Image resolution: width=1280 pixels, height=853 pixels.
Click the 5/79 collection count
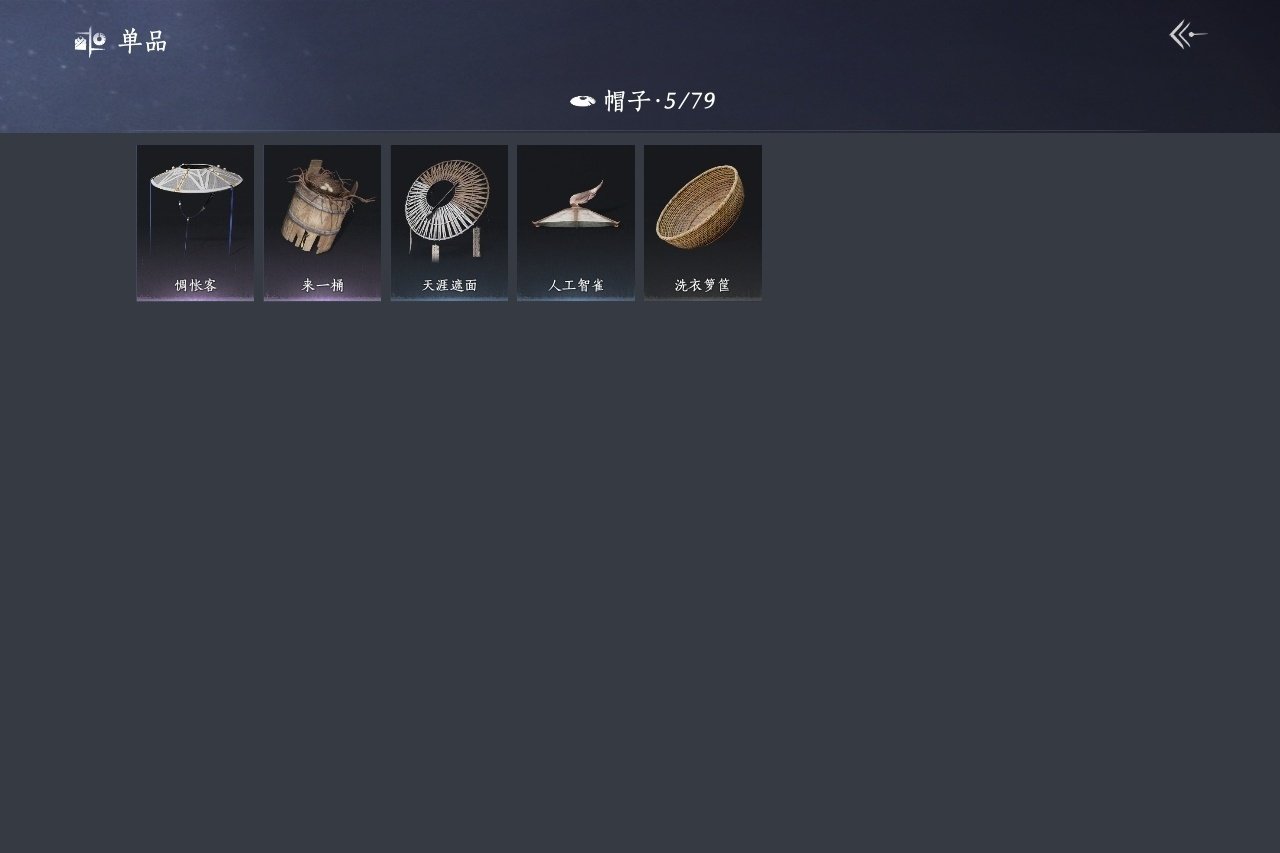[x=690, y=101]
